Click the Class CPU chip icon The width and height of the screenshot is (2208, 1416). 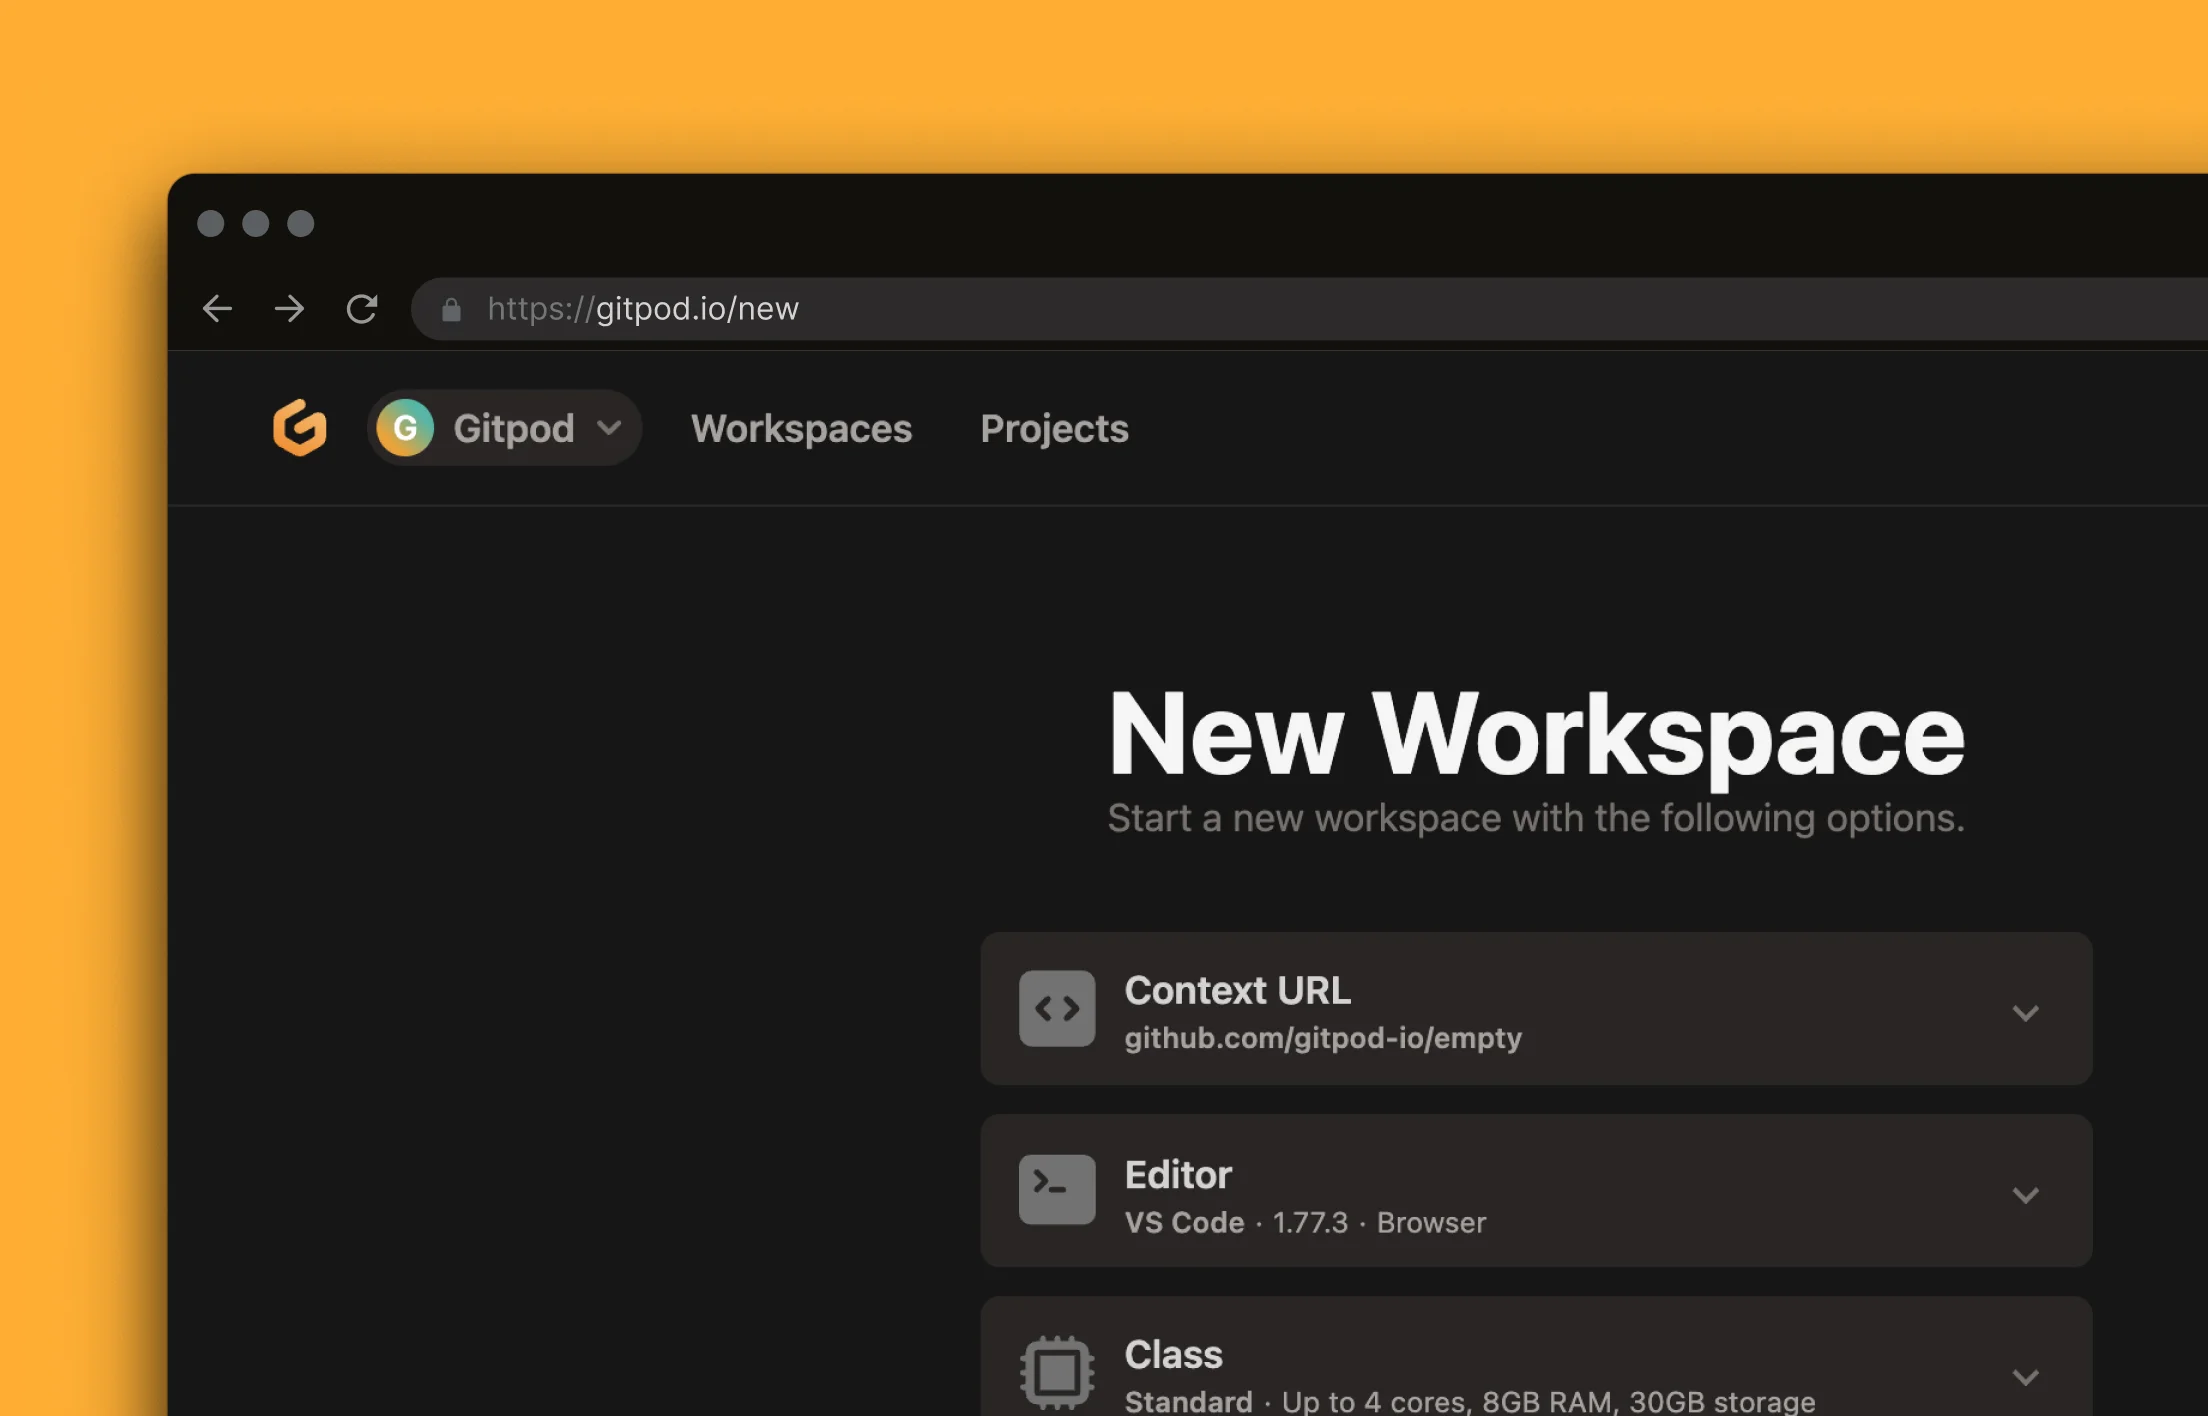pos(1057,1373)
